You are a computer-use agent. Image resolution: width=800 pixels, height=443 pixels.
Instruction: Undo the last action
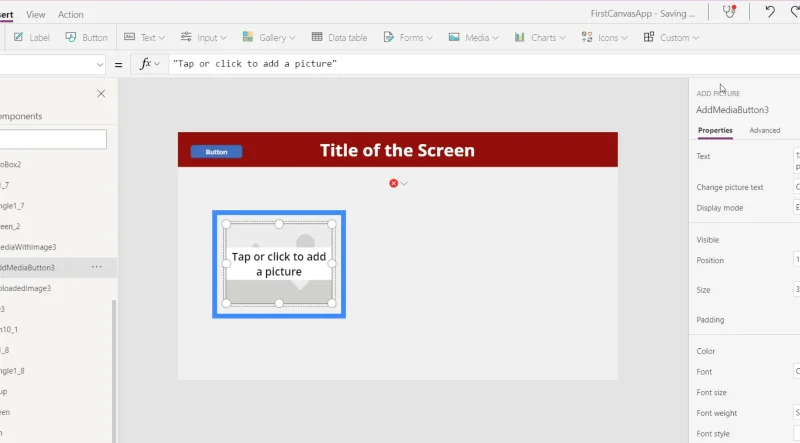coord(770,12)
